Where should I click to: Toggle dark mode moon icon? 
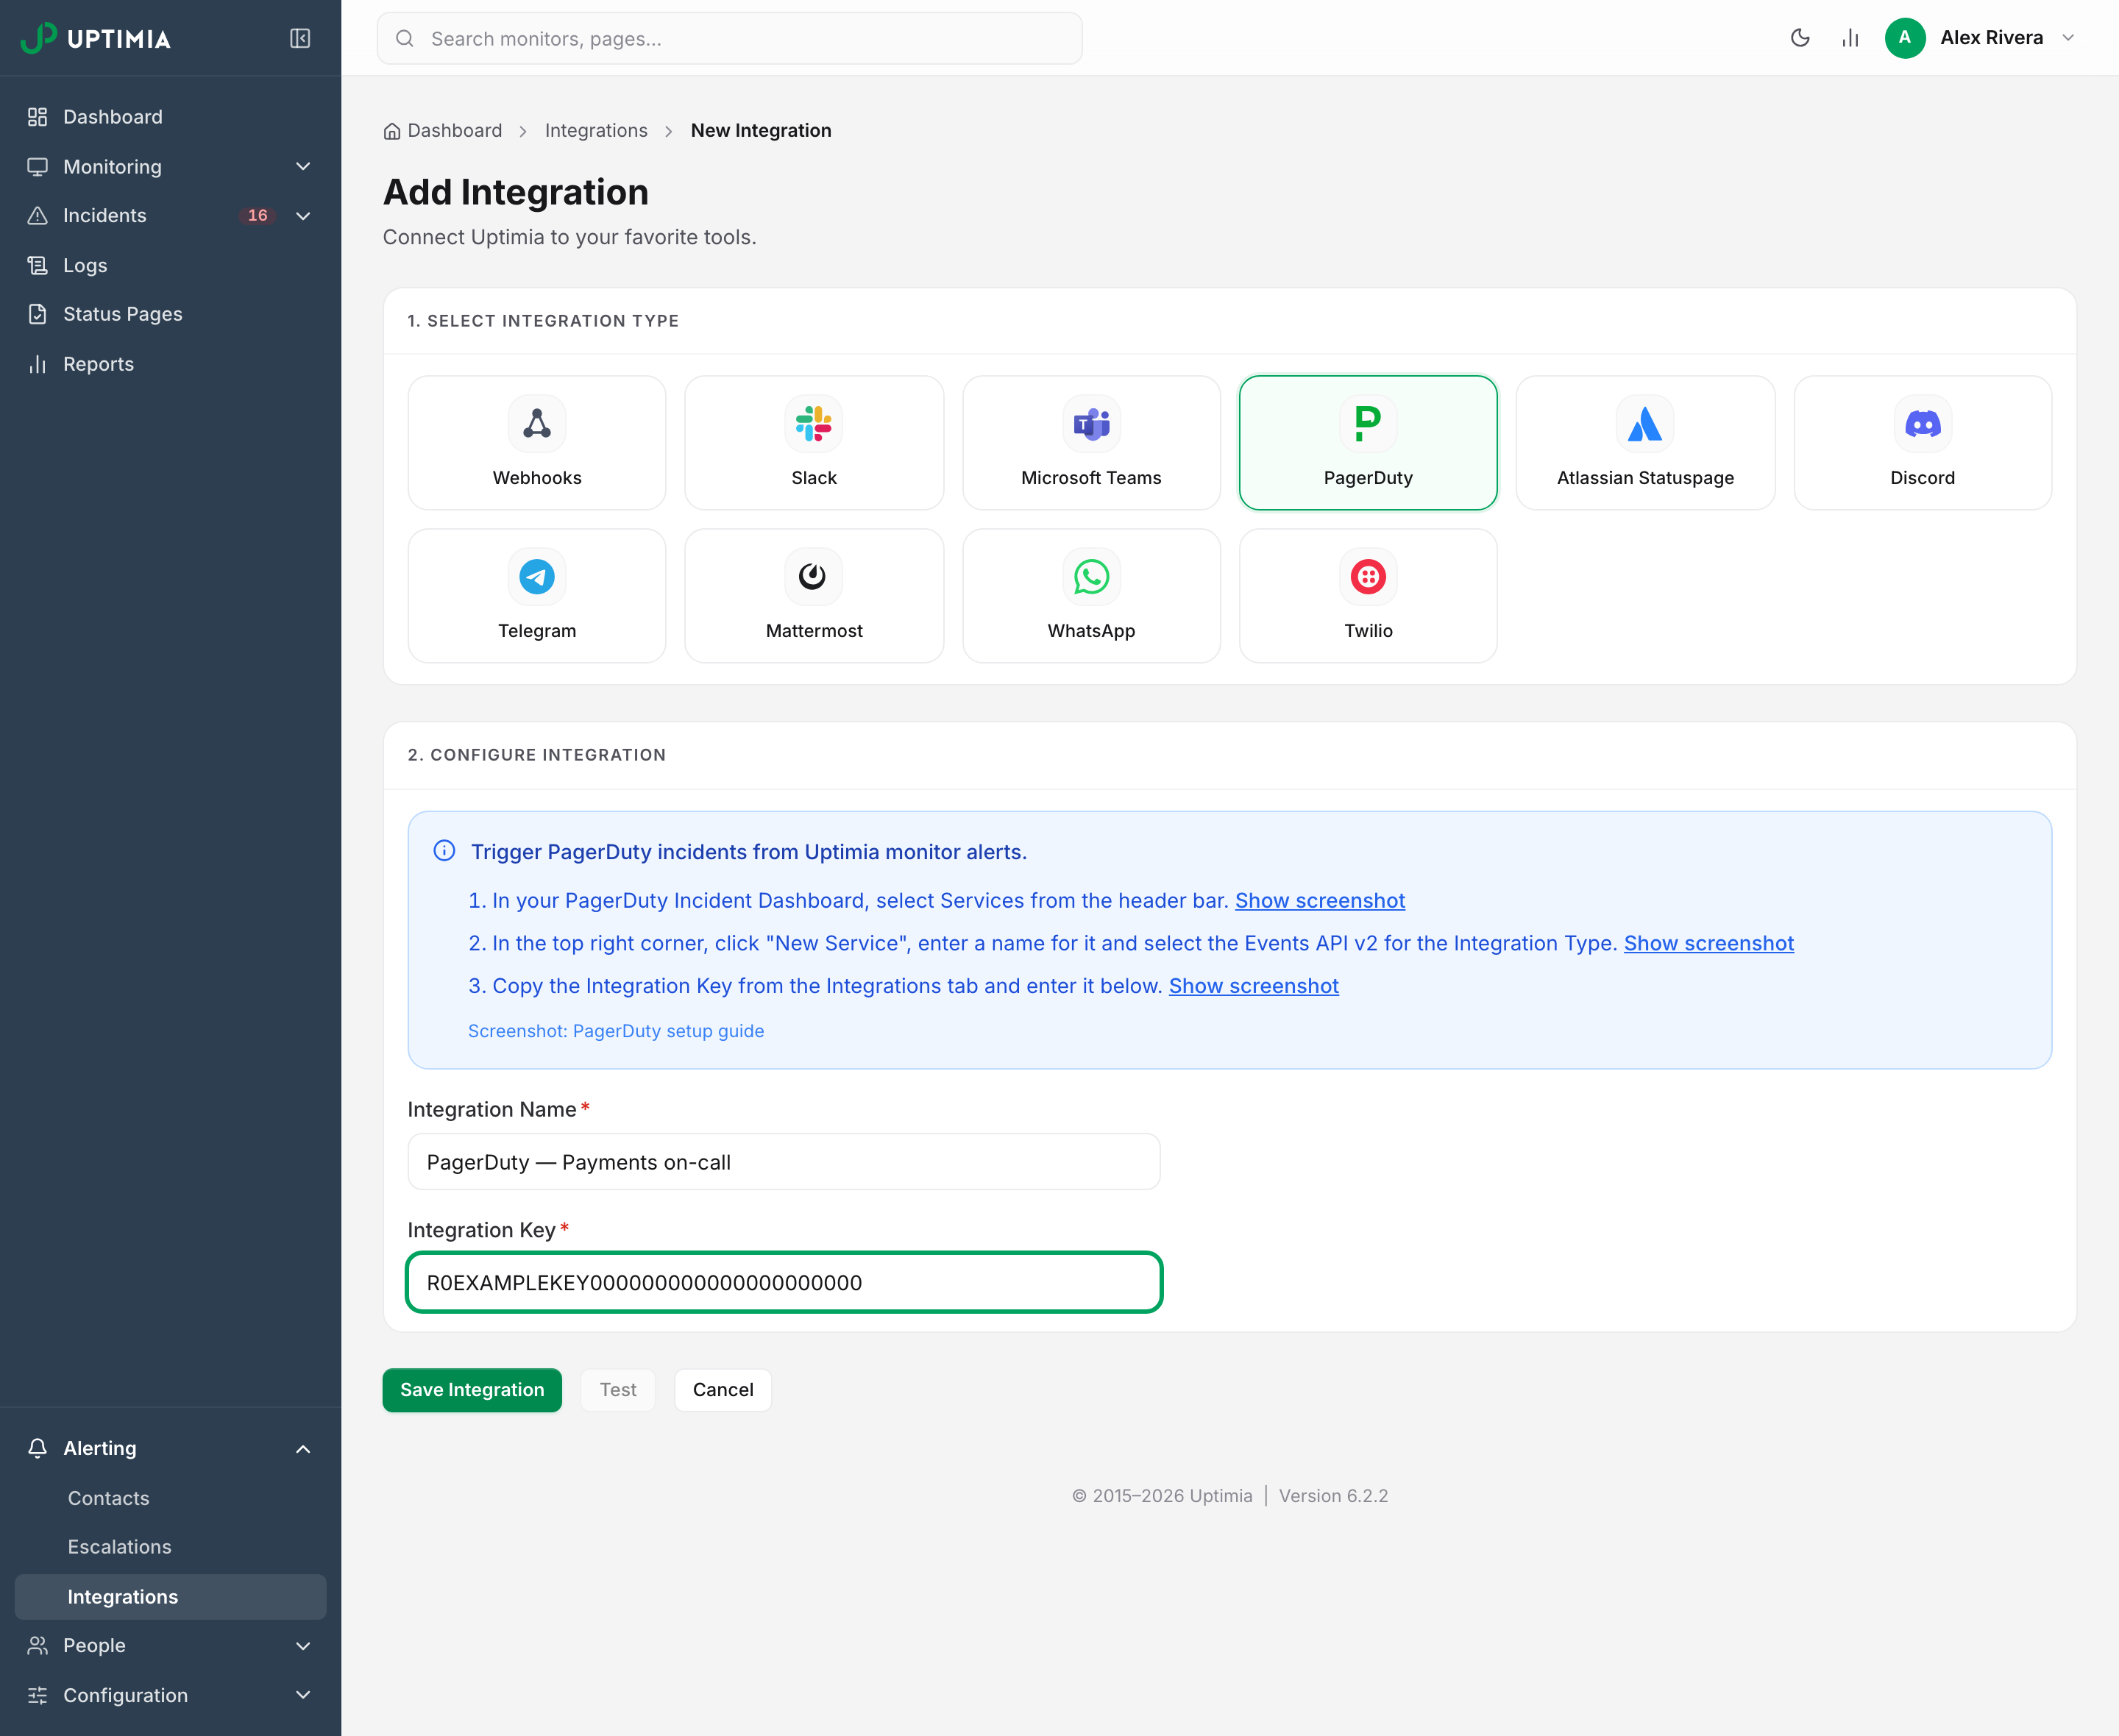coord(1800,38)
